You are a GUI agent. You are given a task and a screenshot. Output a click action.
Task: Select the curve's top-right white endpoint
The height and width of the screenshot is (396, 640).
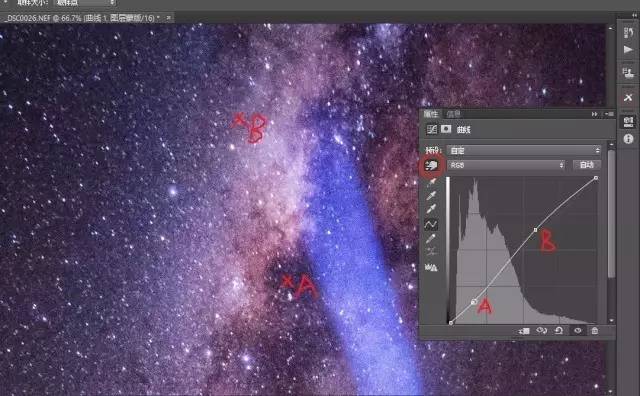(596, 178)
